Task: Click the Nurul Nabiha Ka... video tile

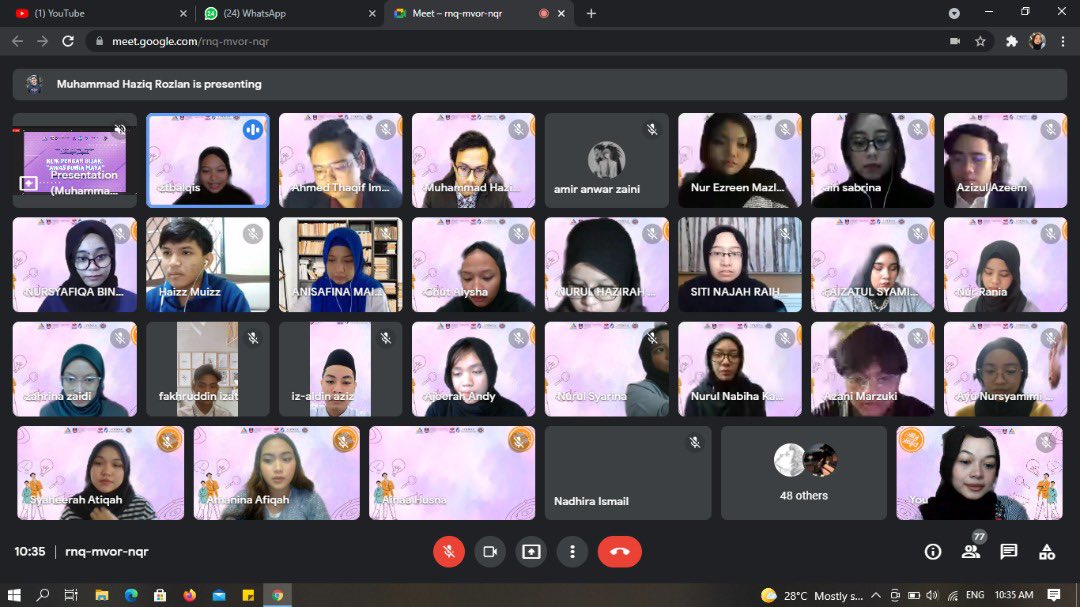Action: coord(740,369)
